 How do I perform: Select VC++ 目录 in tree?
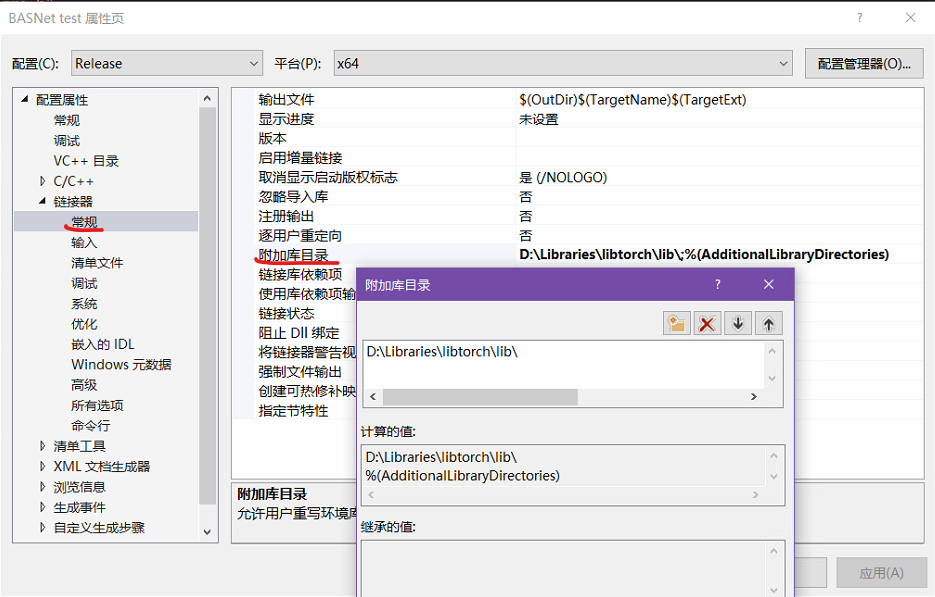tap(86, 161)
